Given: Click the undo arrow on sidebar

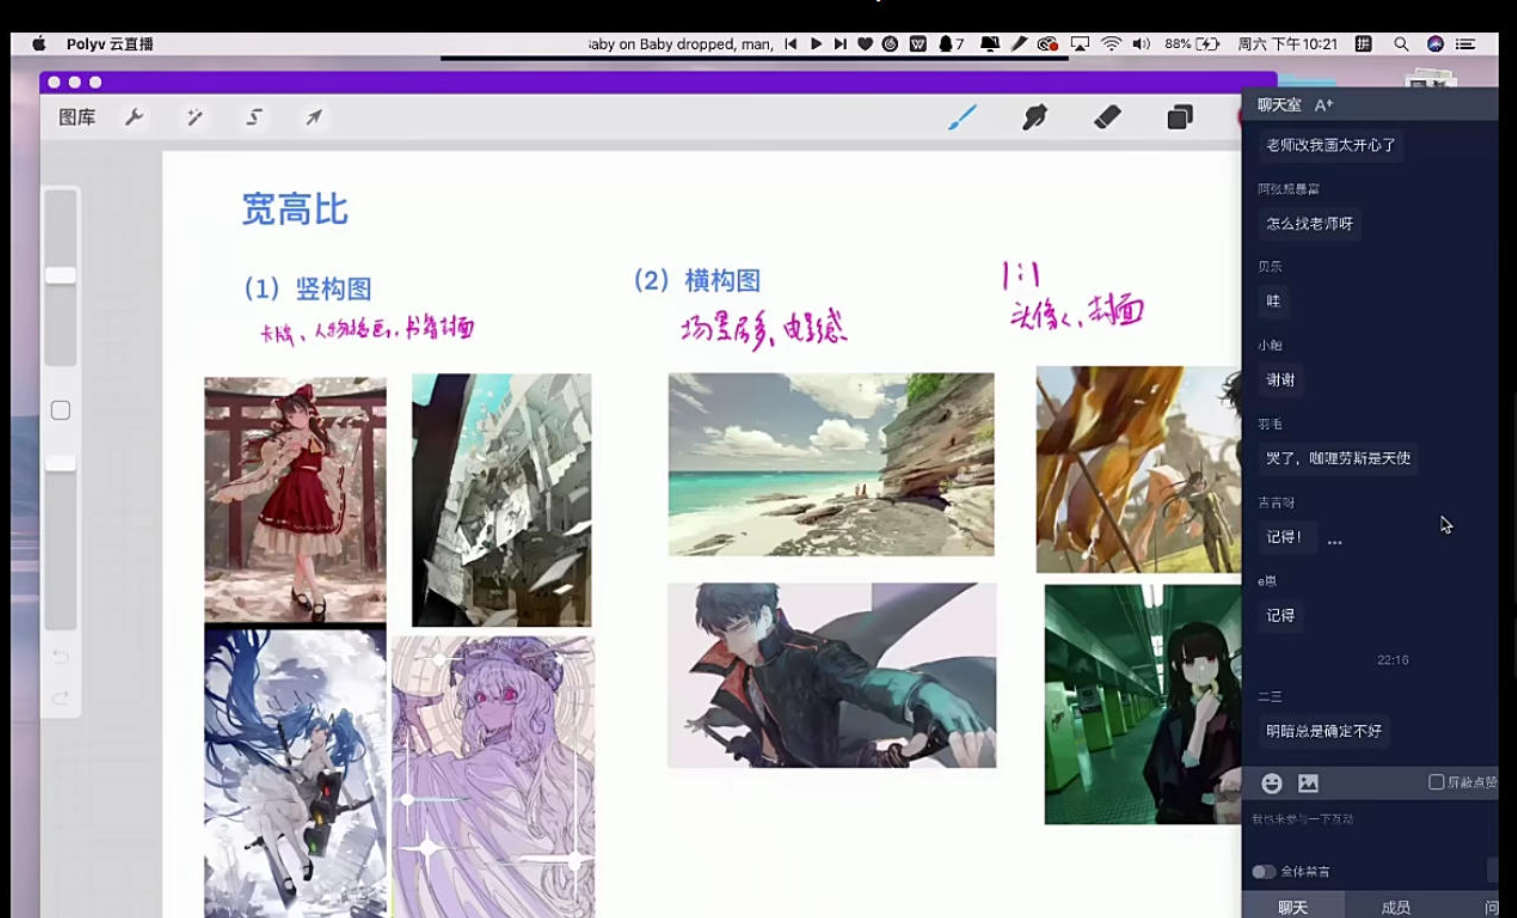Looking at the screenshot, I should point(60,656).
